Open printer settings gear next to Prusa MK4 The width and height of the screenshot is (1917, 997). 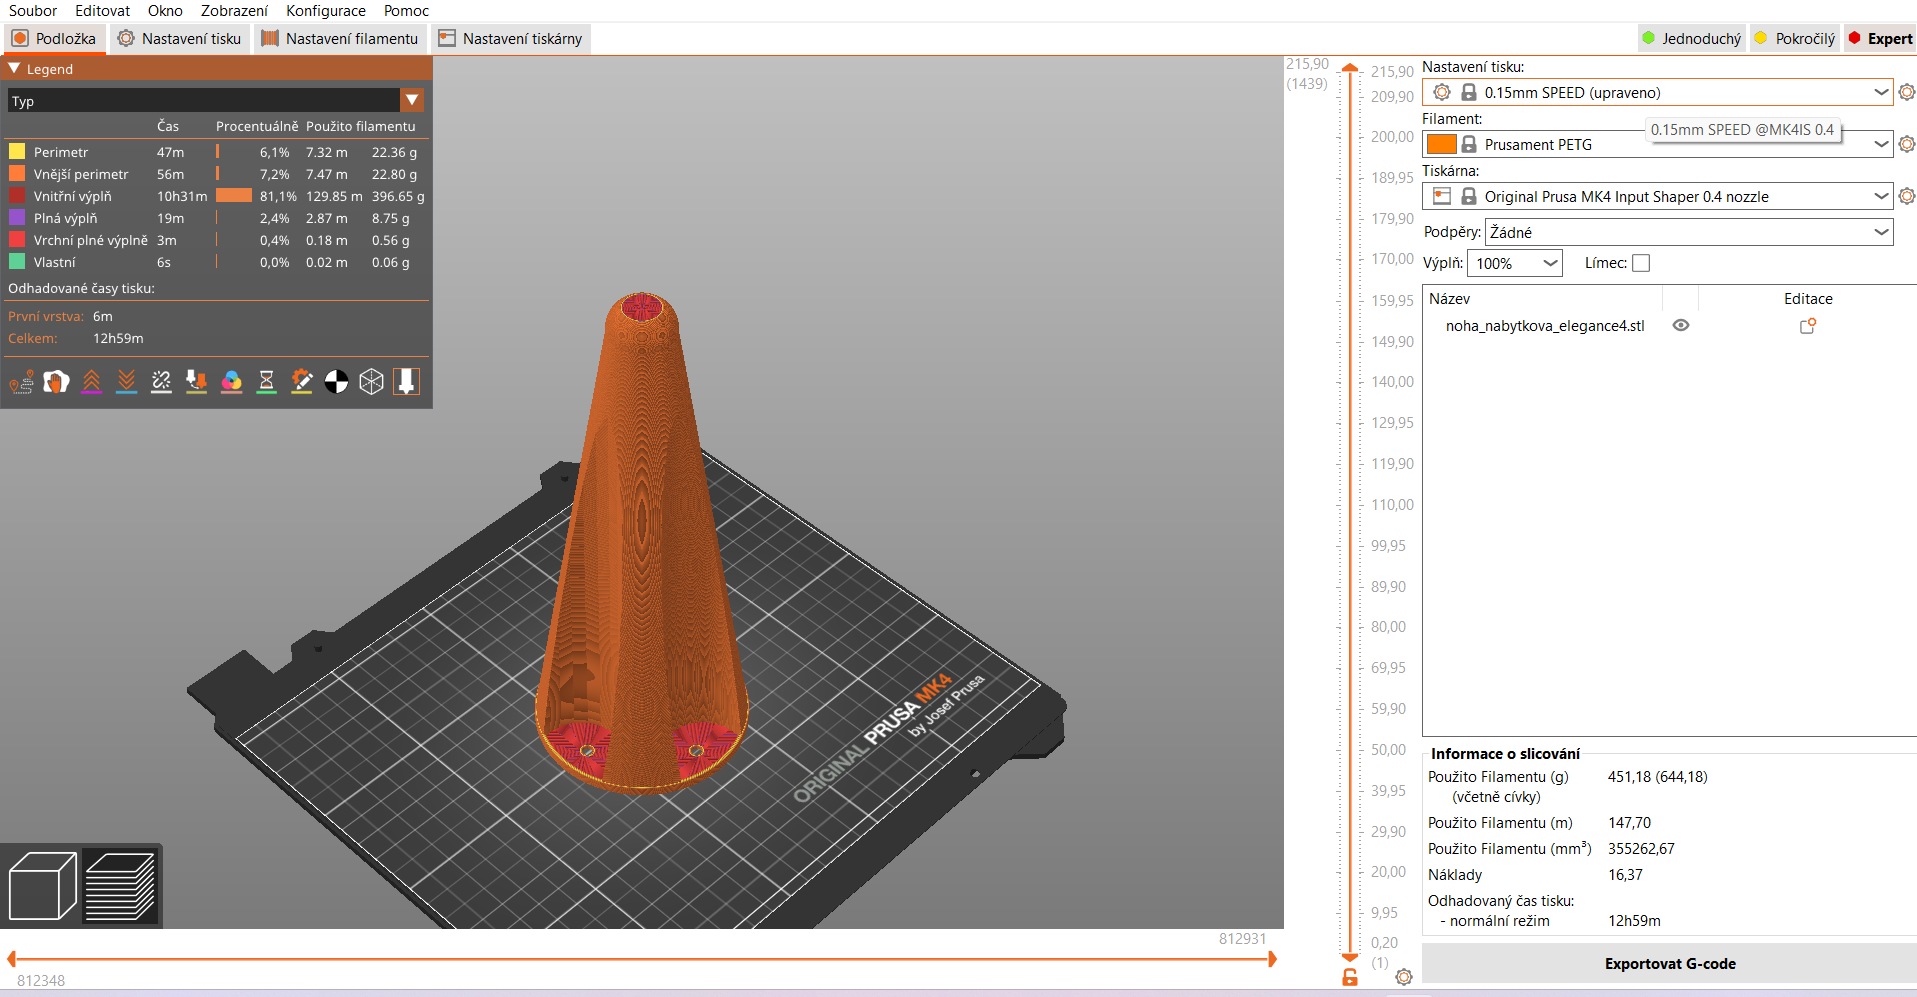(1906, 196)
